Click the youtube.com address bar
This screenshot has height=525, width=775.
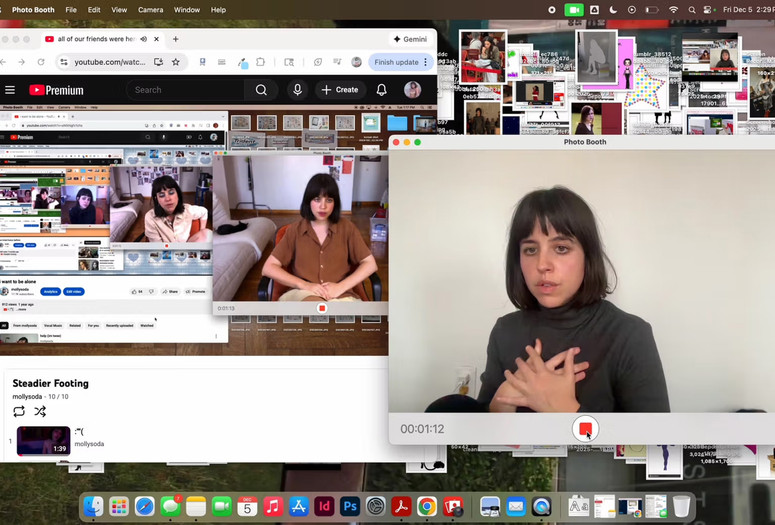tap(110, 62)
